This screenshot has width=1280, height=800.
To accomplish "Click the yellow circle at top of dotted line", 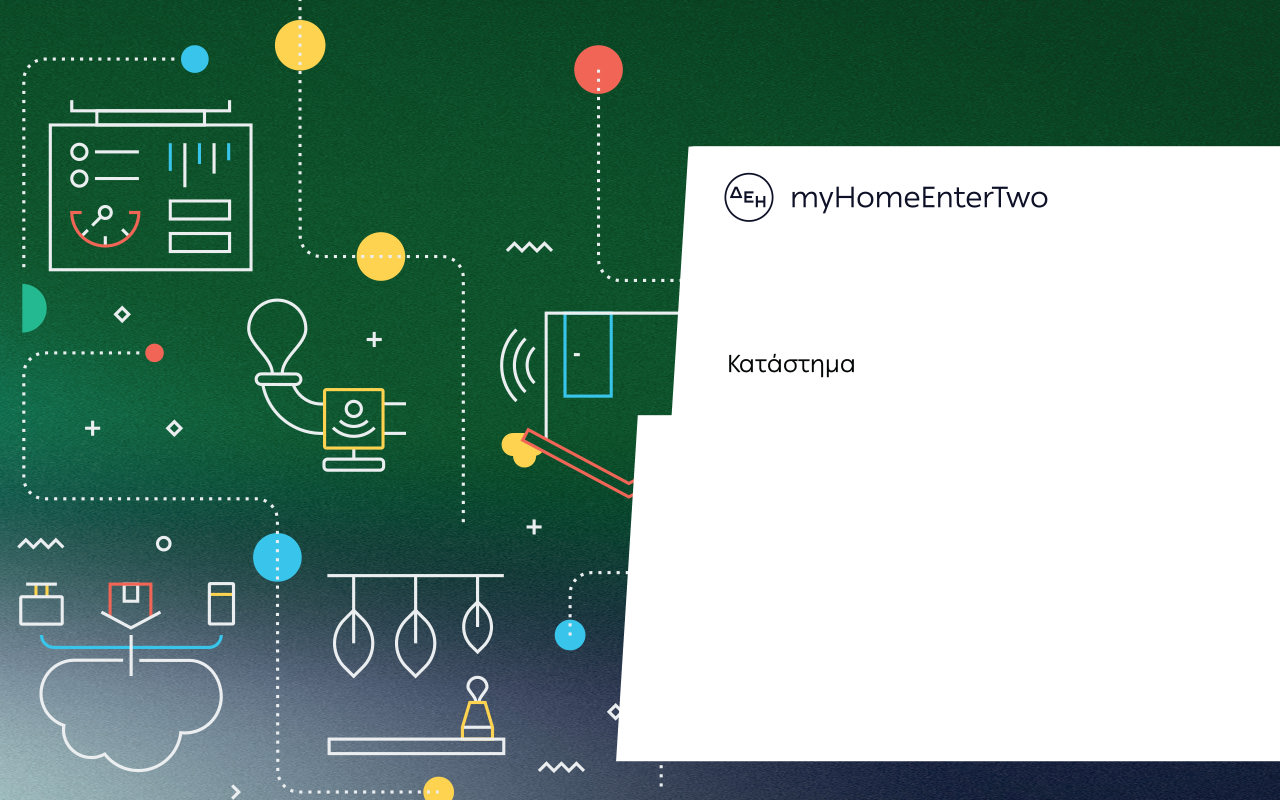I will click(300, 46).
